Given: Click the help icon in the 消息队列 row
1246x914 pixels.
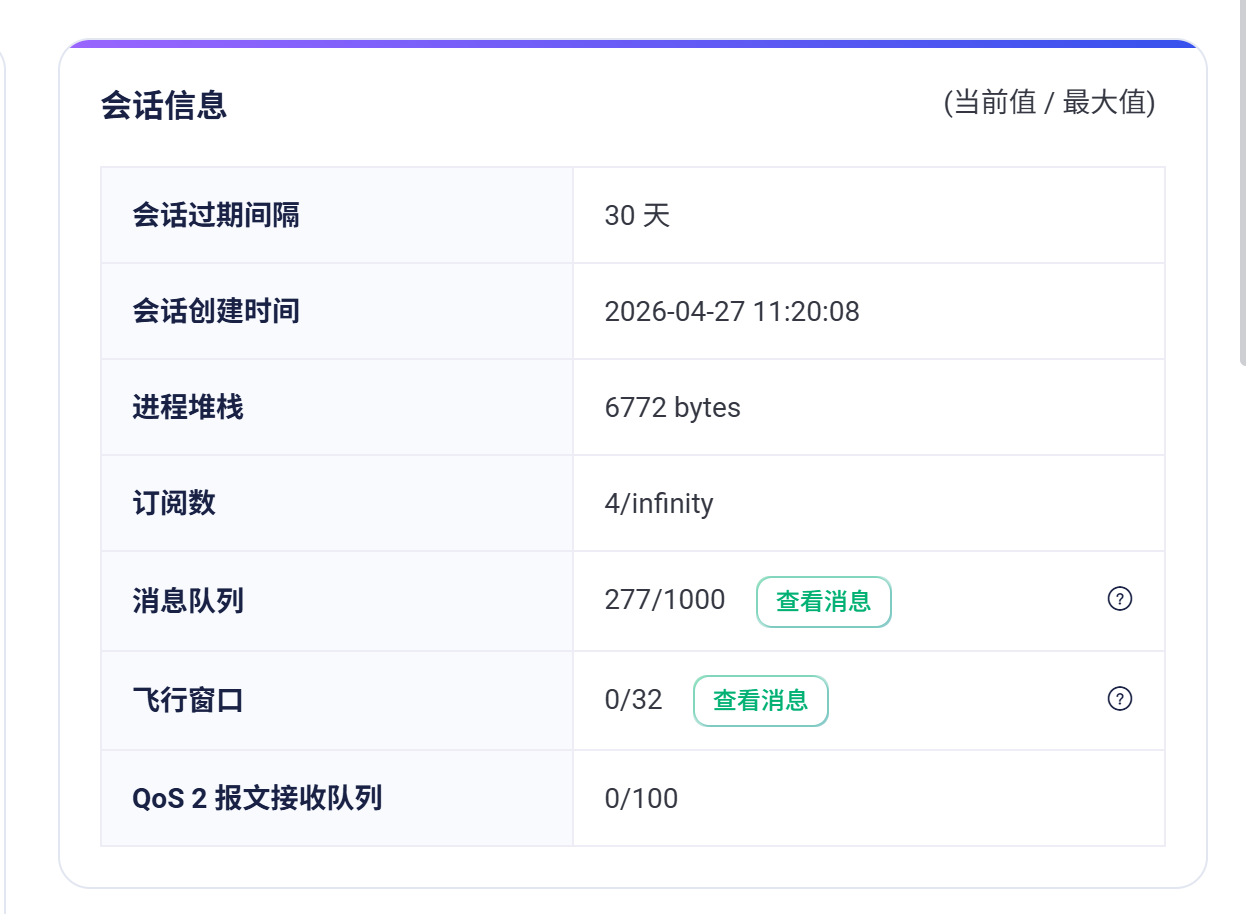Looking at the screenshot, I should (x=1120, y=599).
